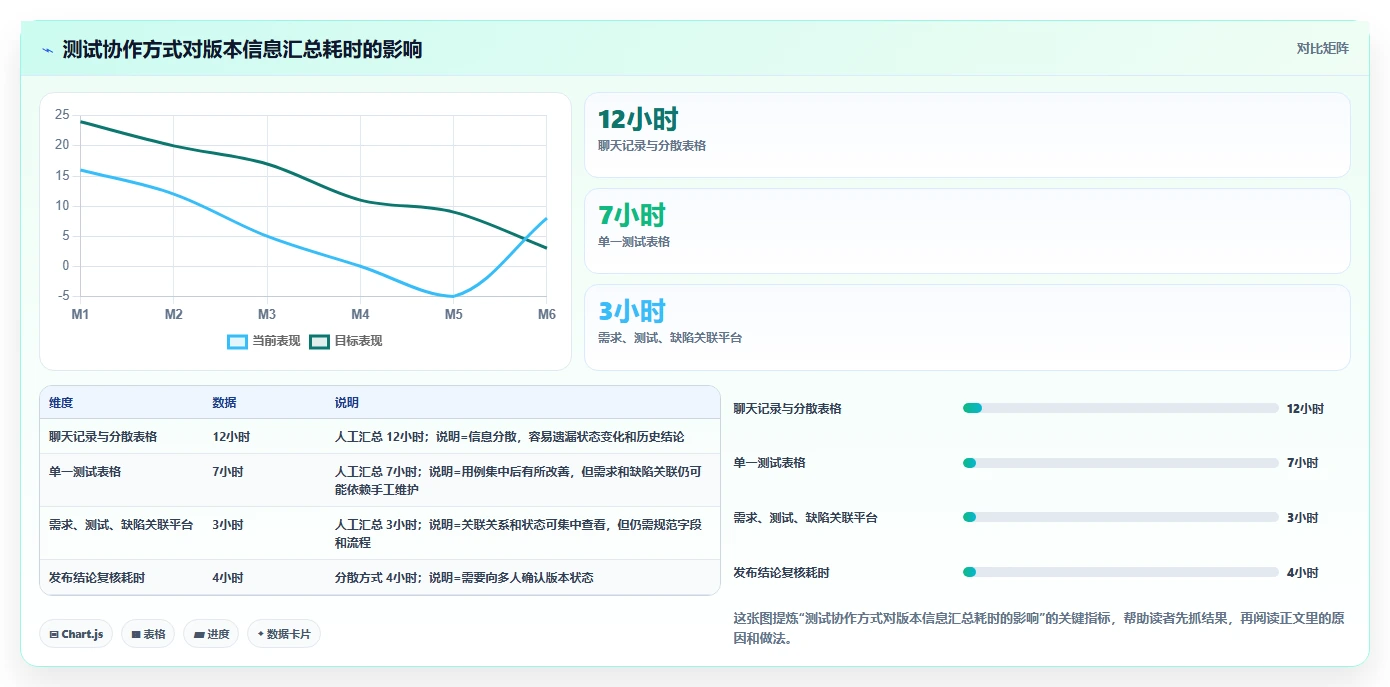
Task: Click description starting 人工汇总 3小时
Action: coord(518,534)
